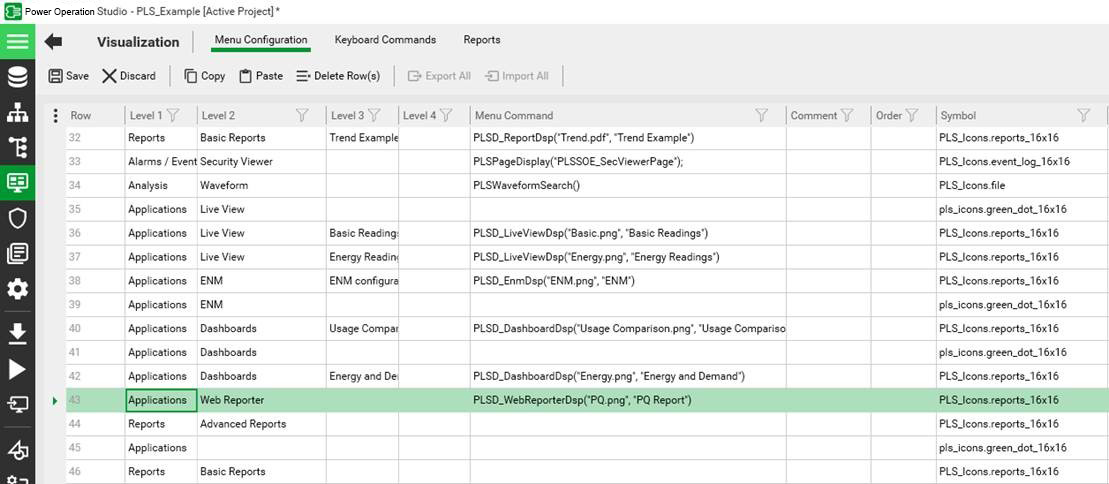Select the current row indicator at row 43
Screen dimensions: 1109x484
(55, 401)
